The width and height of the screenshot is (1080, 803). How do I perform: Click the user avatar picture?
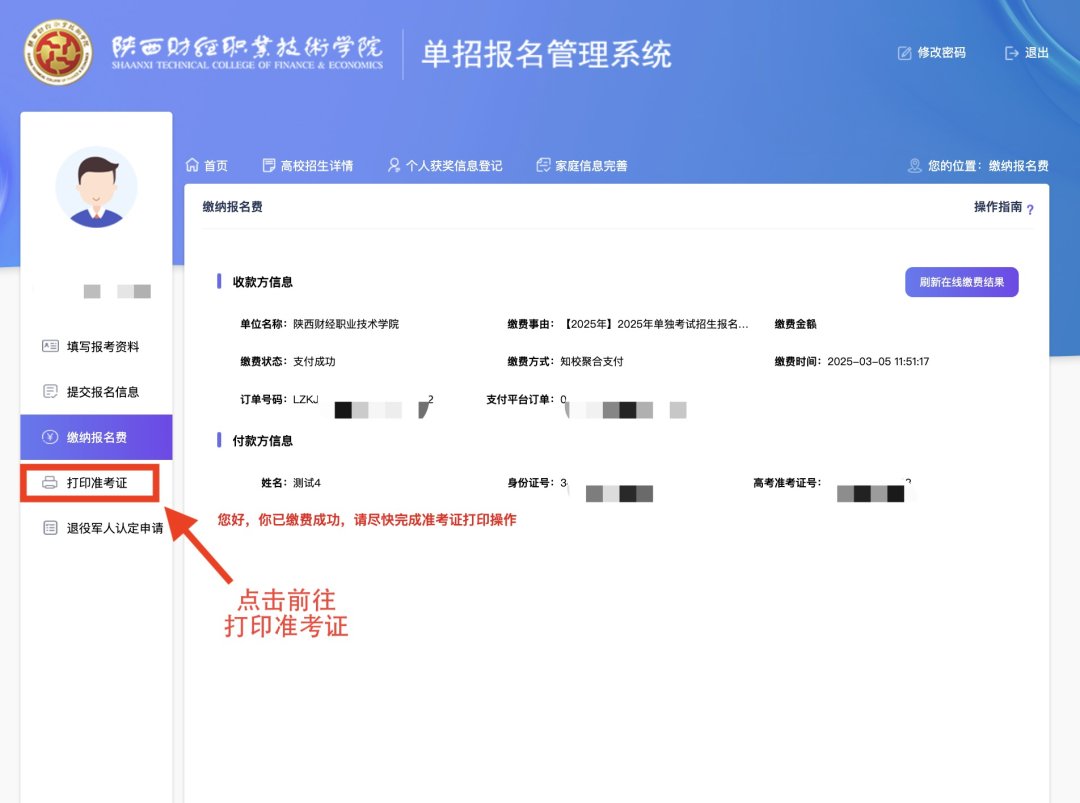96,187
